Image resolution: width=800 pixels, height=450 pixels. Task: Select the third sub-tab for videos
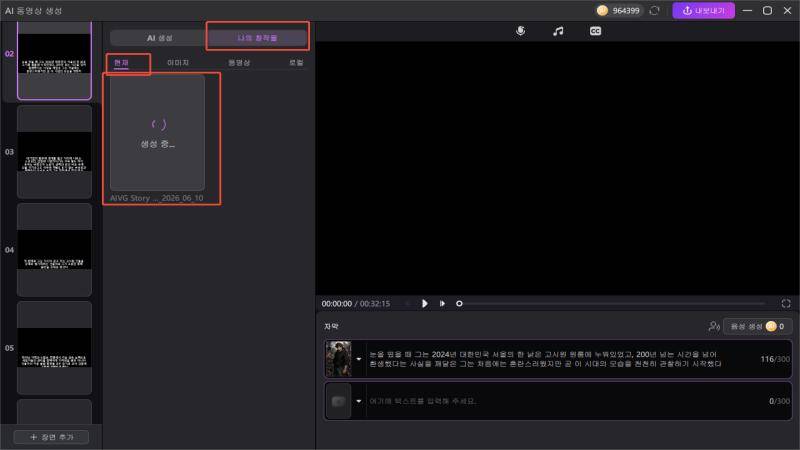(239, 63)
